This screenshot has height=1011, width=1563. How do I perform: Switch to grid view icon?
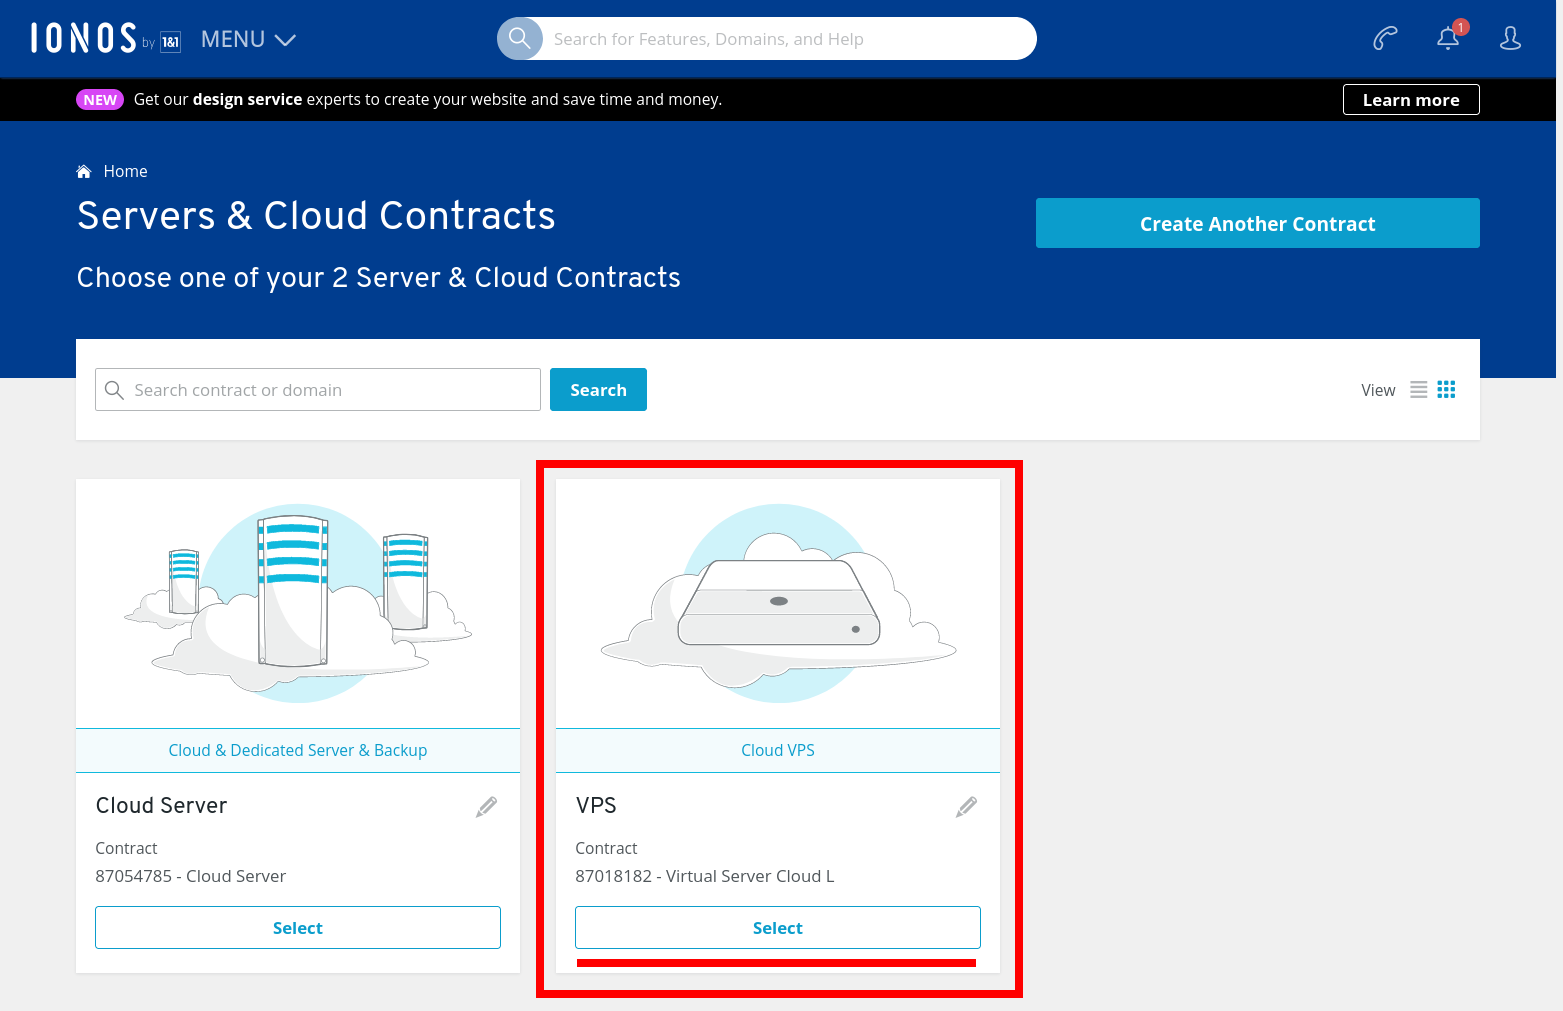pyautogui.click(x=1447, y=390)
